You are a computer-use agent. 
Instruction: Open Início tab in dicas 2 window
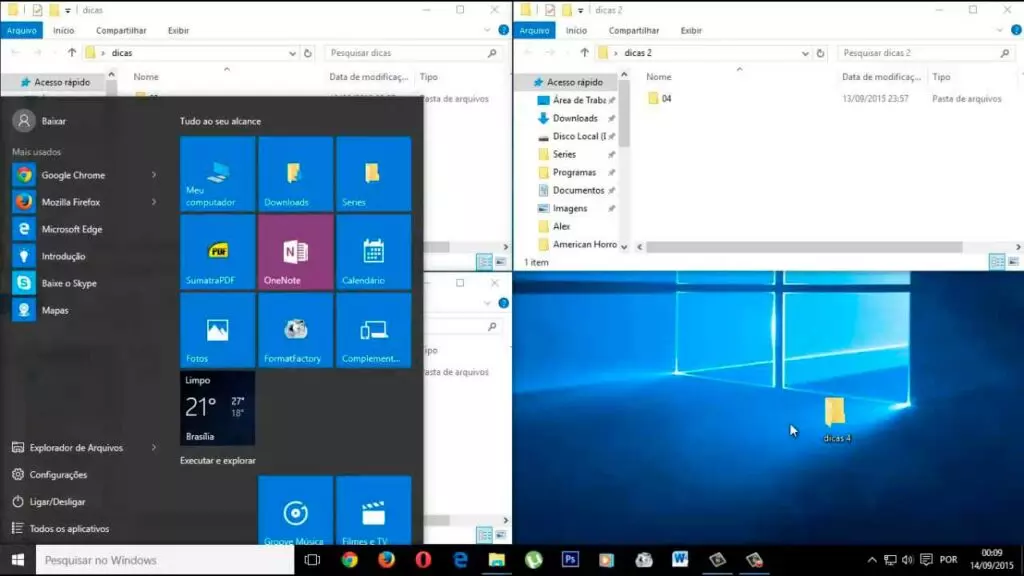pyautogui.click(x=576, y=30)
